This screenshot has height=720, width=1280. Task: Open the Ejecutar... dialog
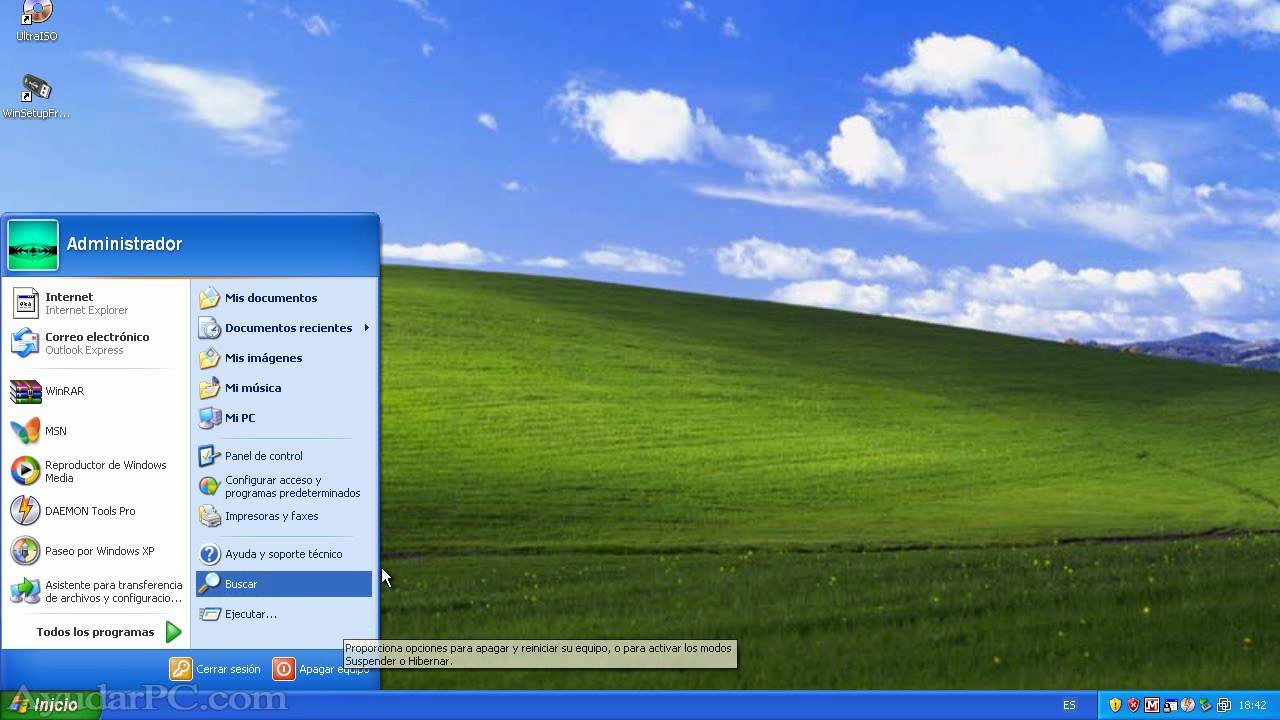pos(284,614)
